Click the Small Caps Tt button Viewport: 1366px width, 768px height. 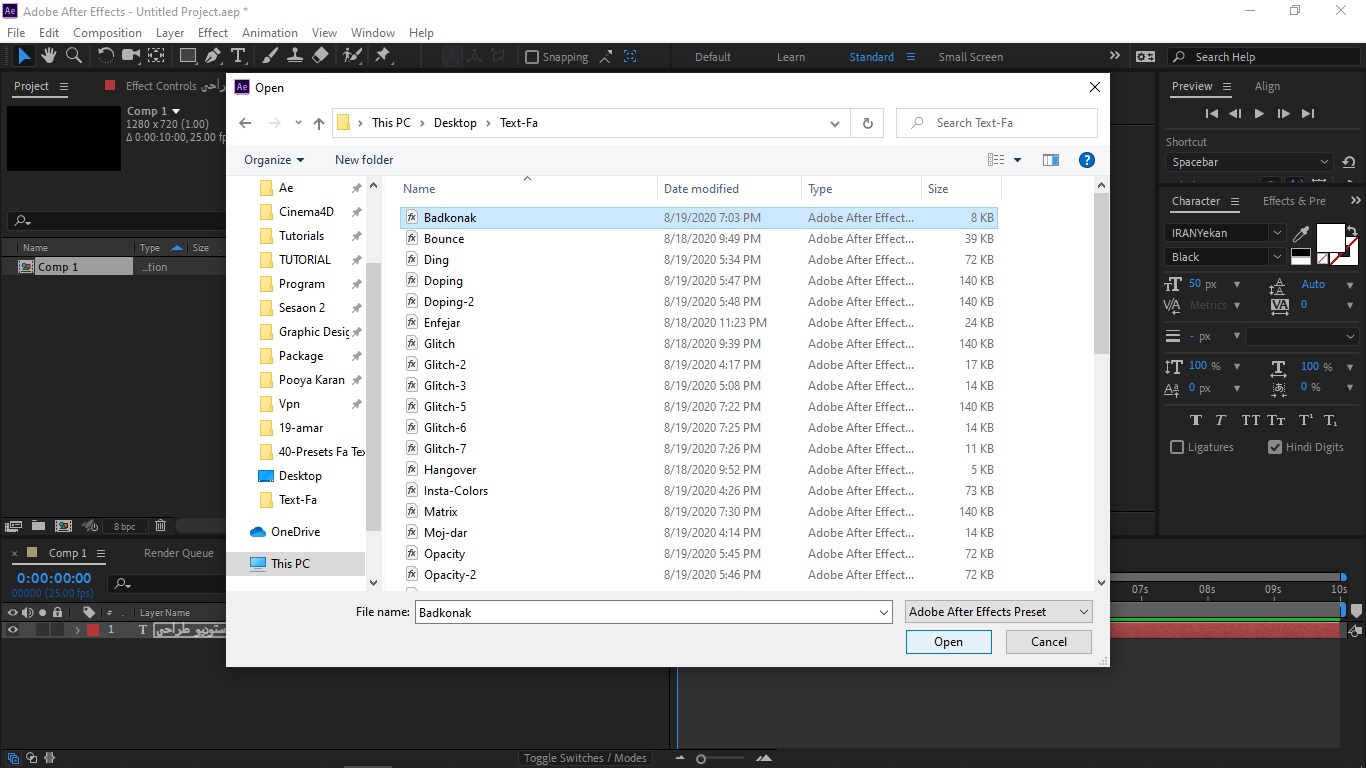pos(1276,420)
